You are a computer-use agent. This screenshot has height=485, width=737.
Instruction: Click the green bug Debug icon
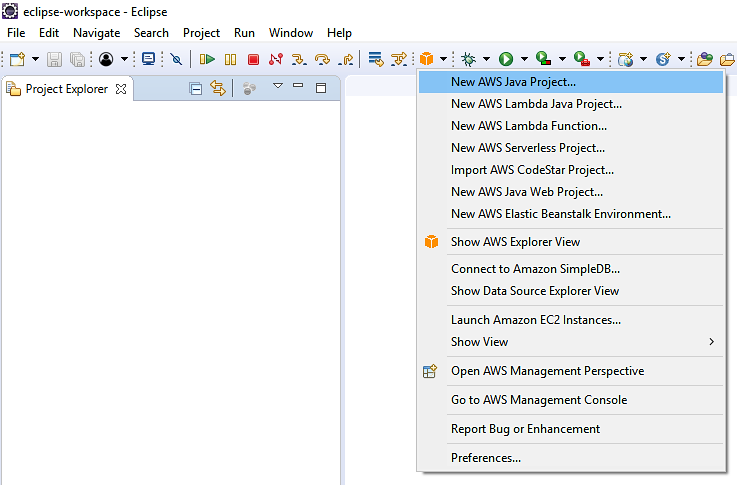[468, 59]
